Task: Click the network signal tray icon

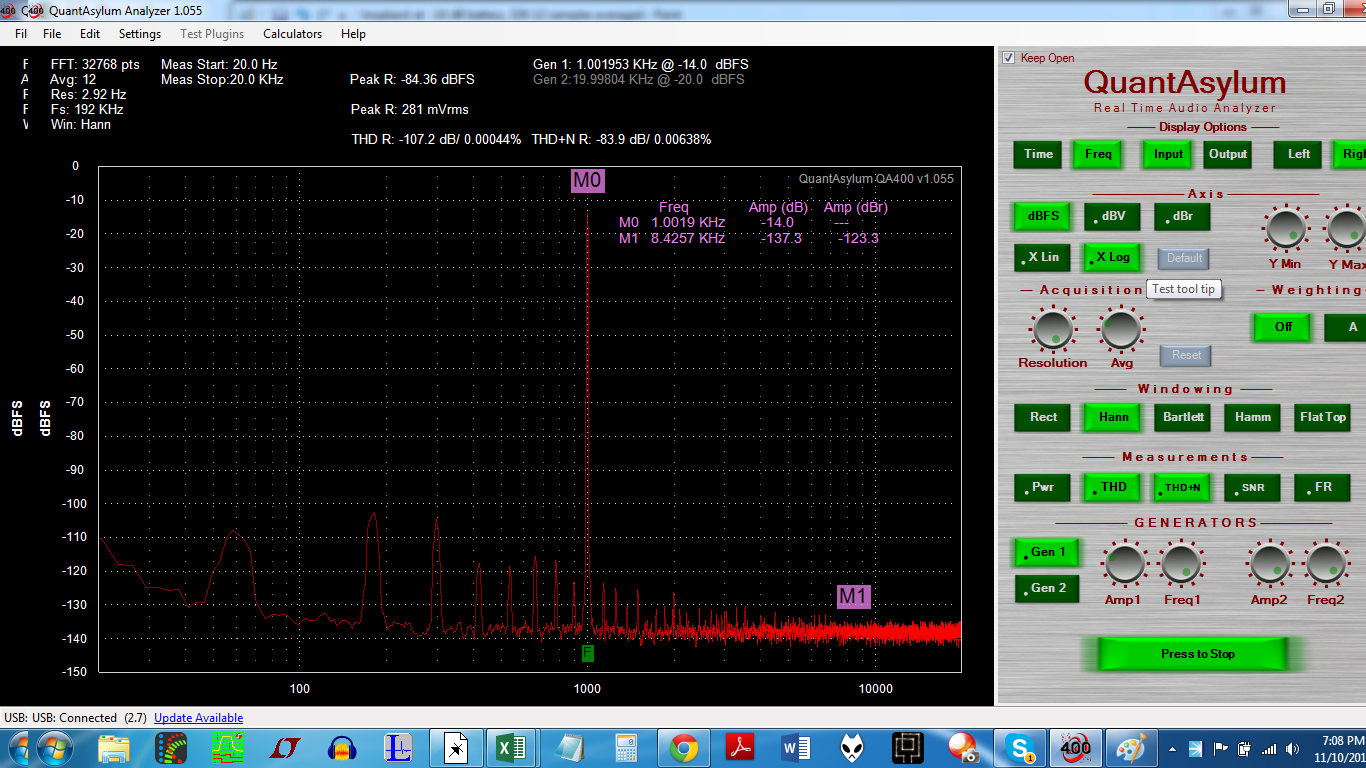Action: point(1270,748)
